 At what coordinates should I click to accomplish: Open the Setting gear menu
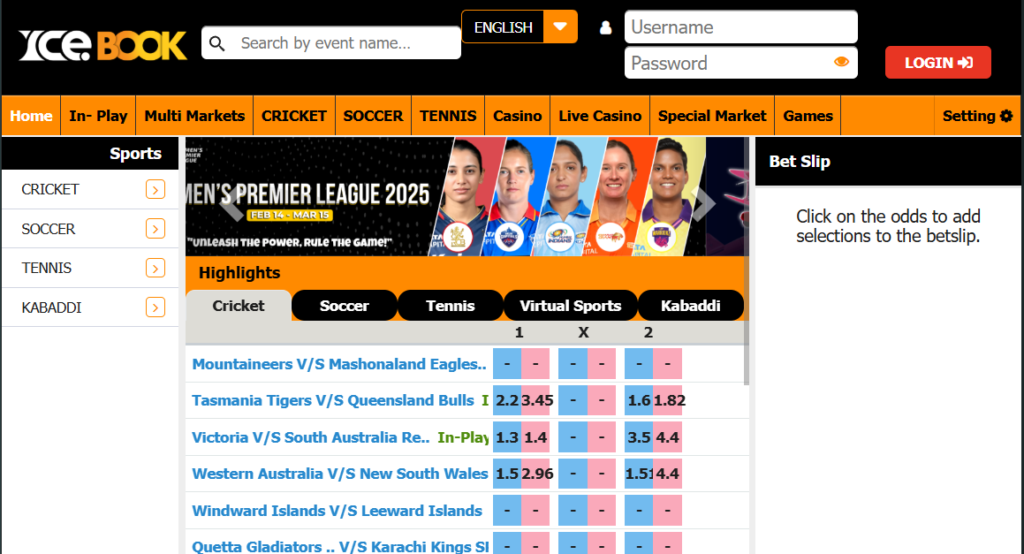(x=977, y=116)
